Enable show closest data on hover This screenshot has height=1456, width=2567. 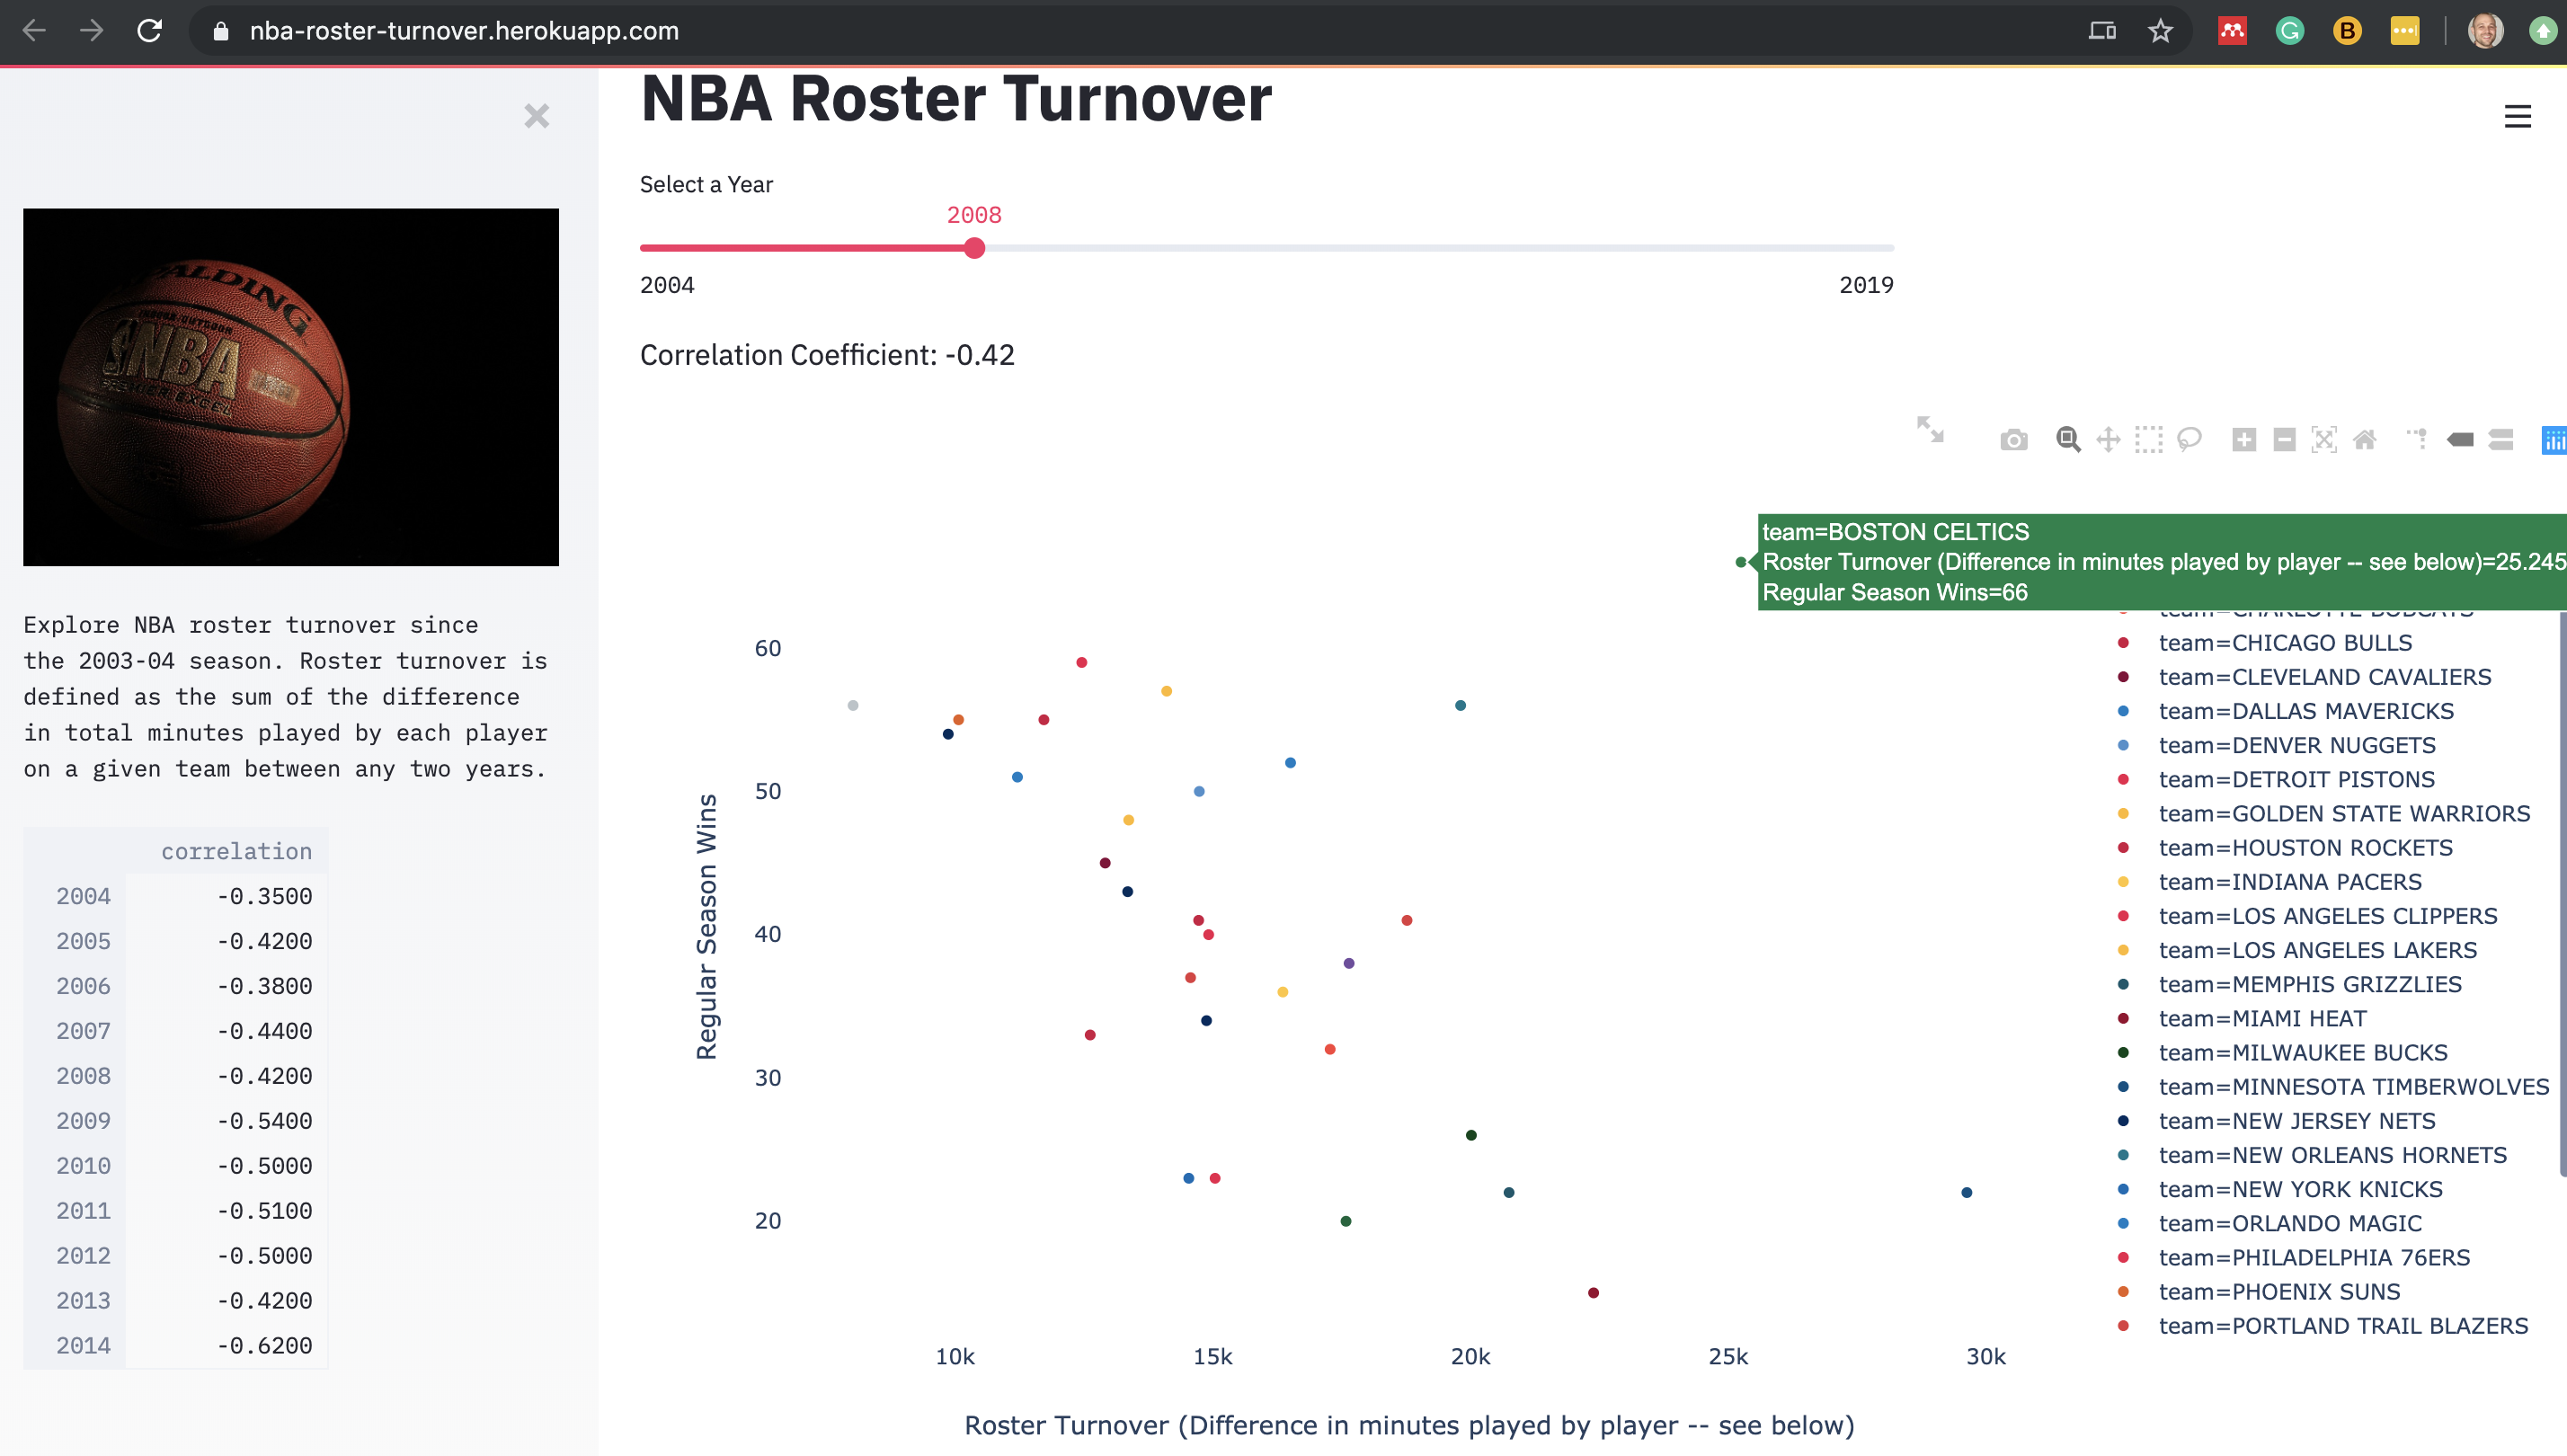(2460, 440)
